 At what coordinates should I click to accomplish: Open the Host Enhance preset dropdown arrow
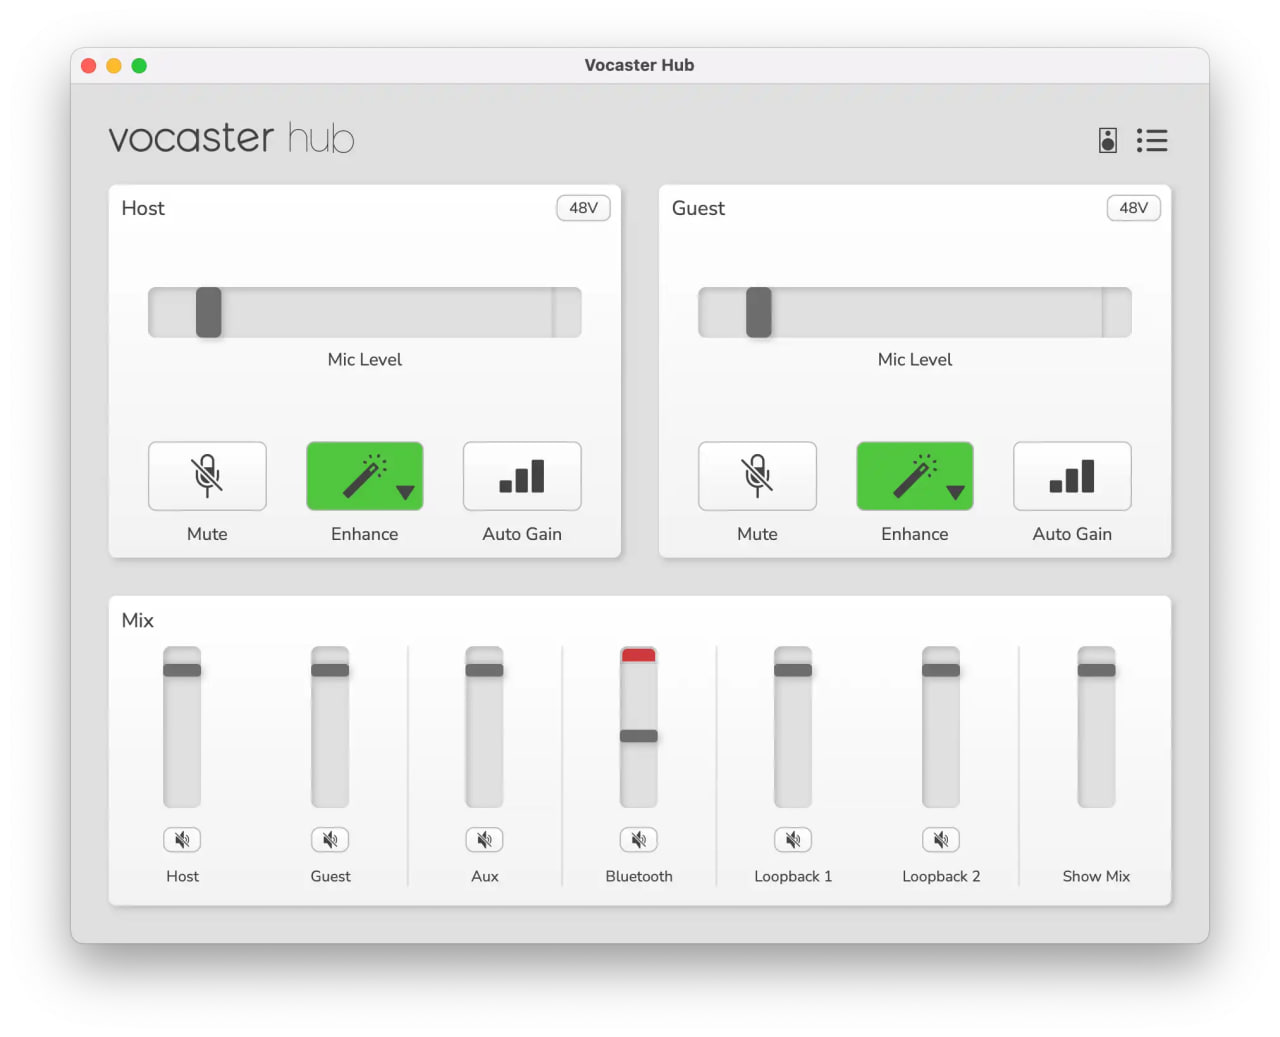click(405, 492)
